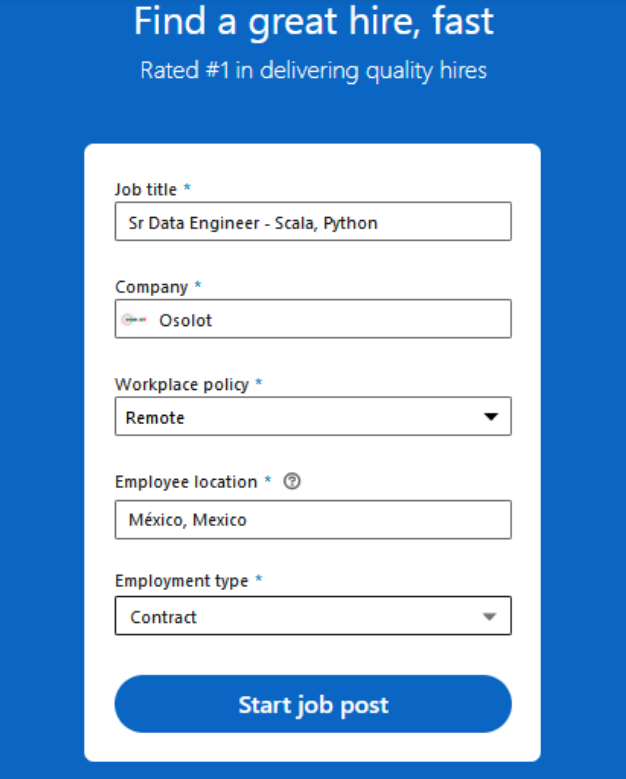Click the 'Osolot' company name text
Screen dimensions: 626x779
186,320
